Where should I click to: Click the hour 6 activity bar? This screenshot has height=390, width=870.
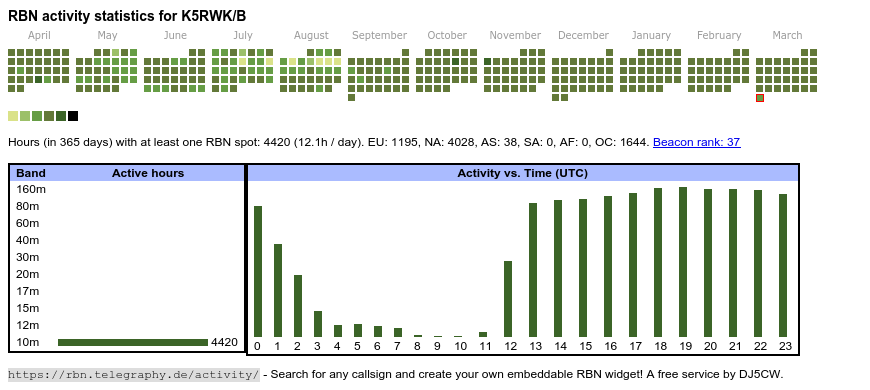pos(378,331)
